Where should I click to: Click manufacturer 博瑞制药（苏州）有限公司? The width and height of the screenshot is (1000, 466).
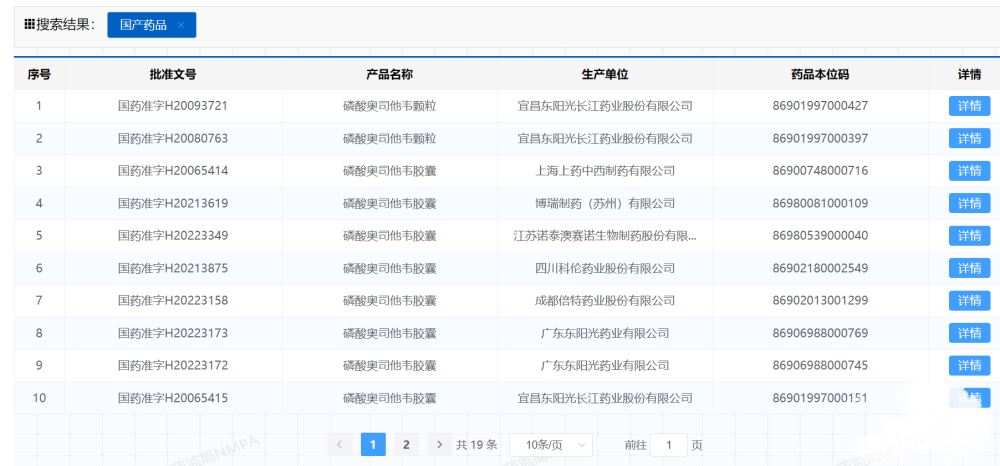pos(605,203)
